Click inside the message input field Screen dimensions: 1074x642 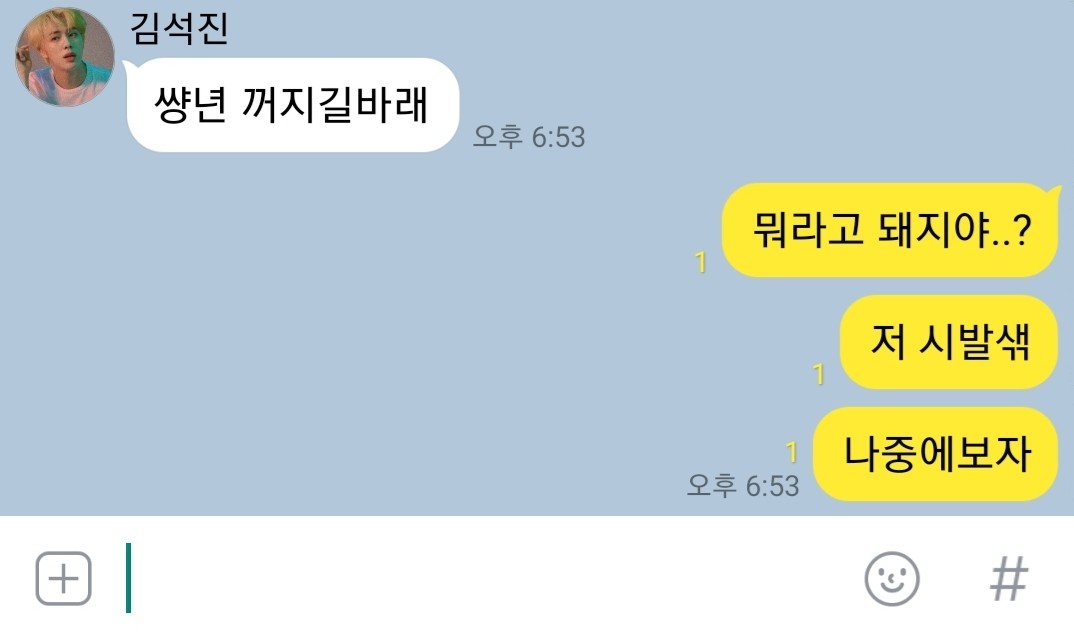479,578
